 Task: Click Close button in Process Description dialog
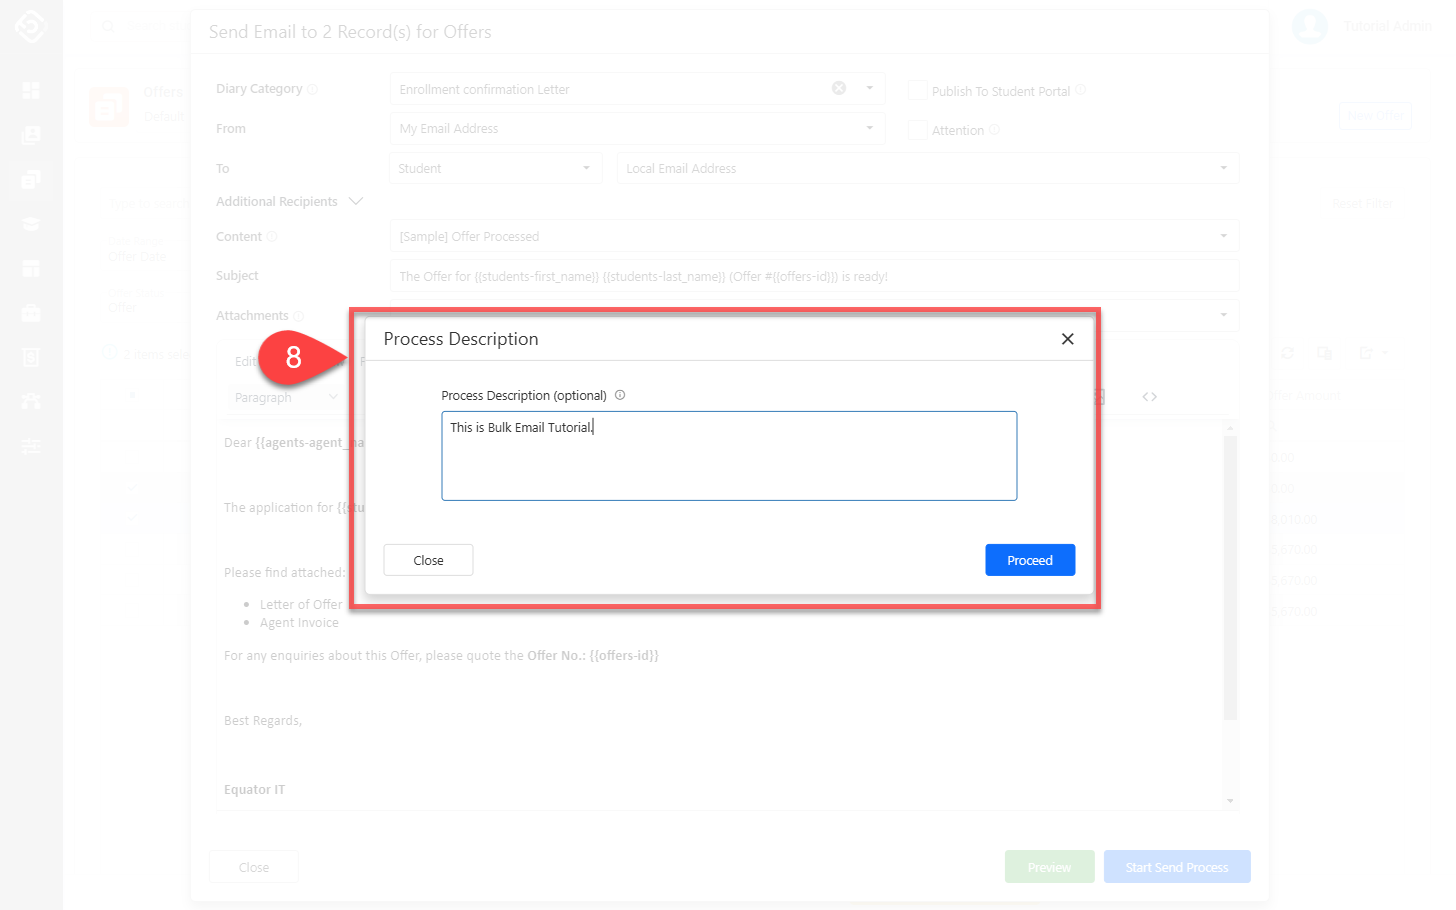point(428,560)
